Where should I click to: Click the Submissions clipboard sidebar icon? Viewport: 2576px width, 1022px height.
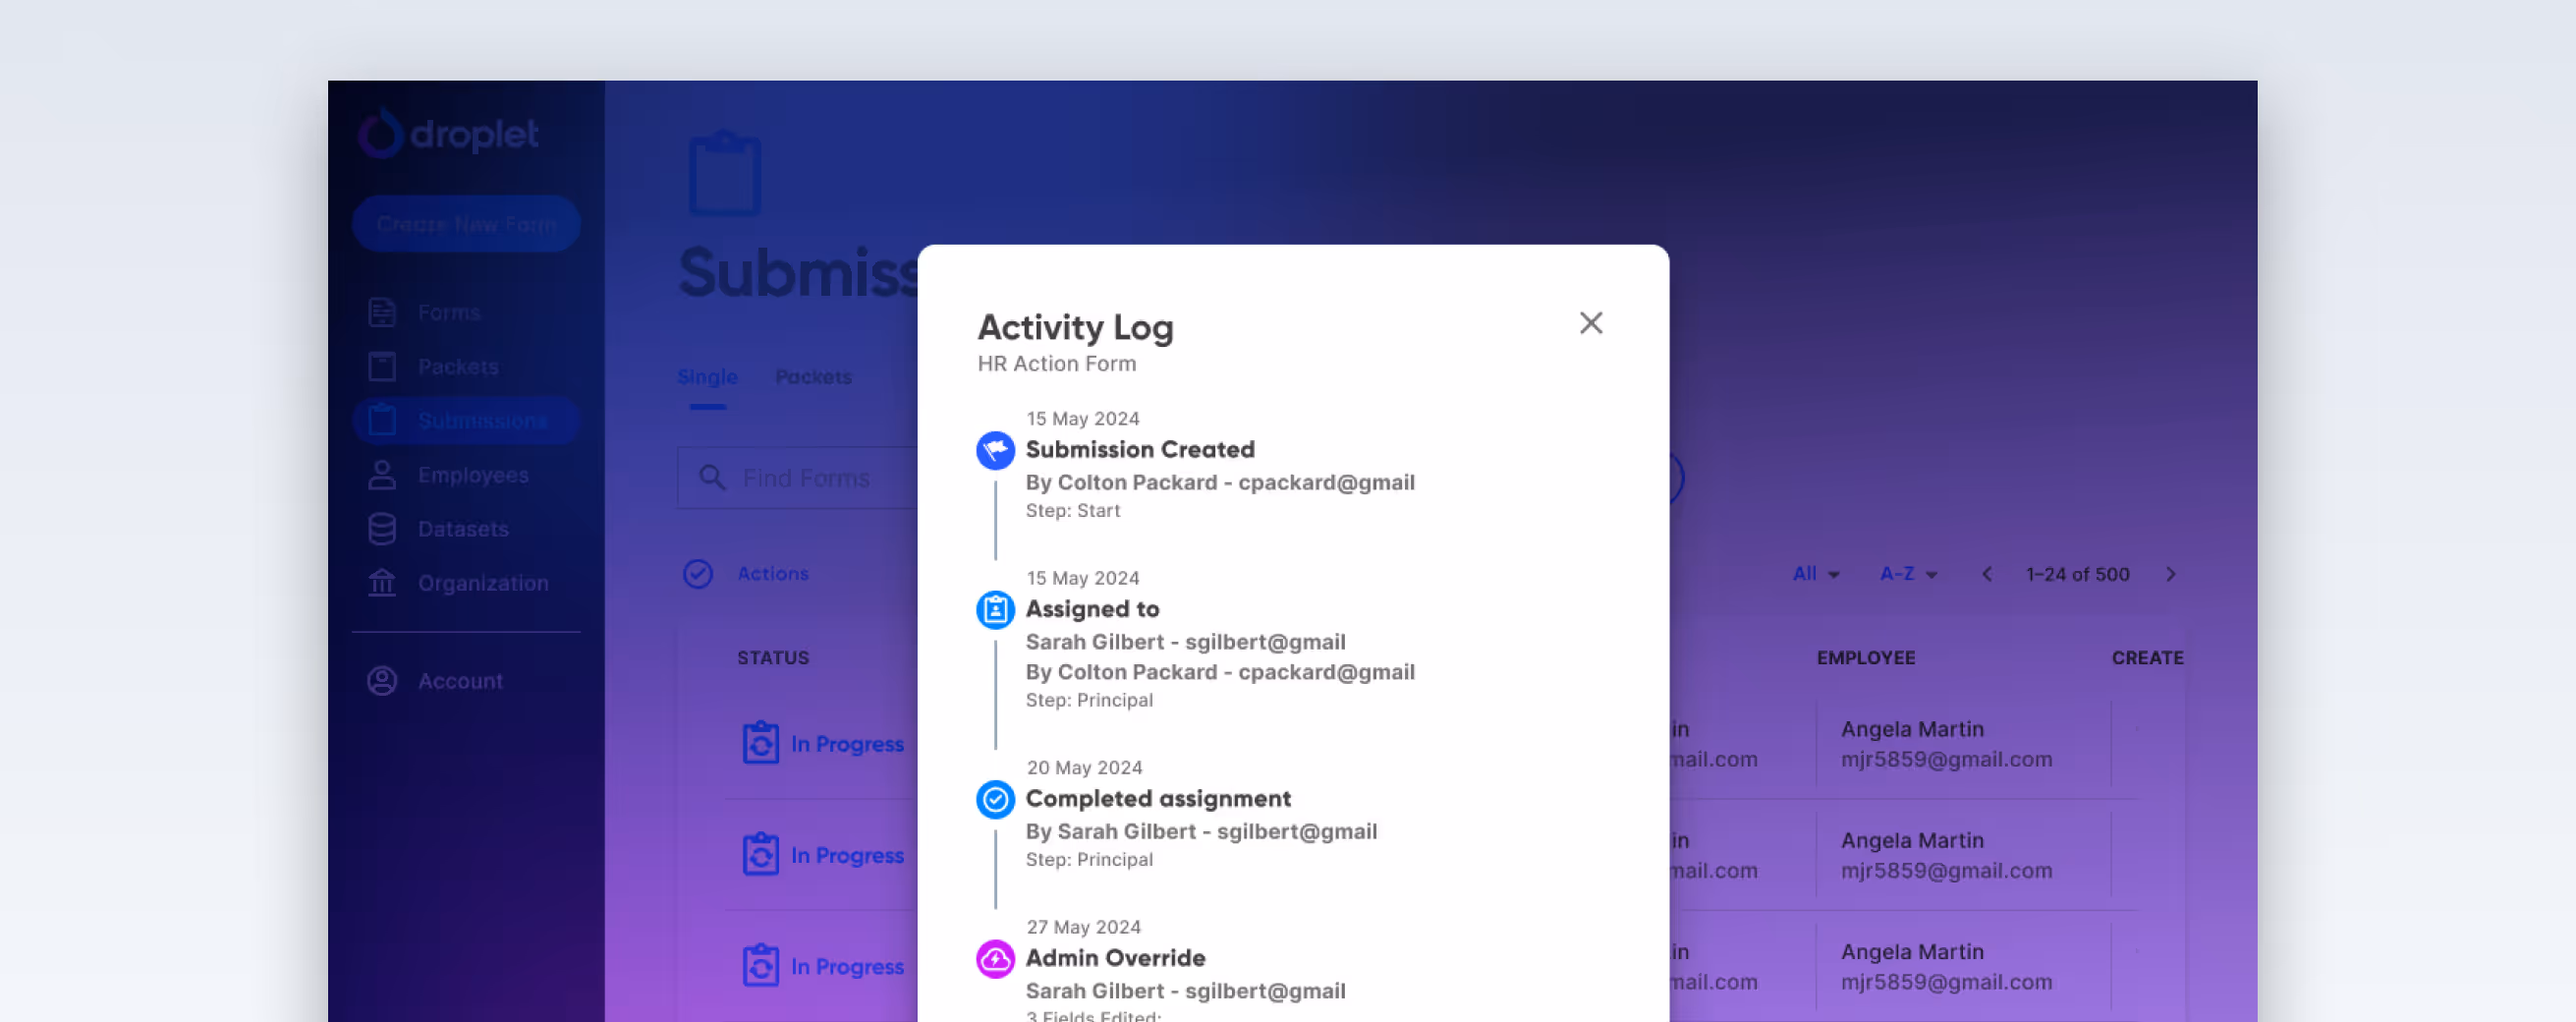[x=382, y=420]
